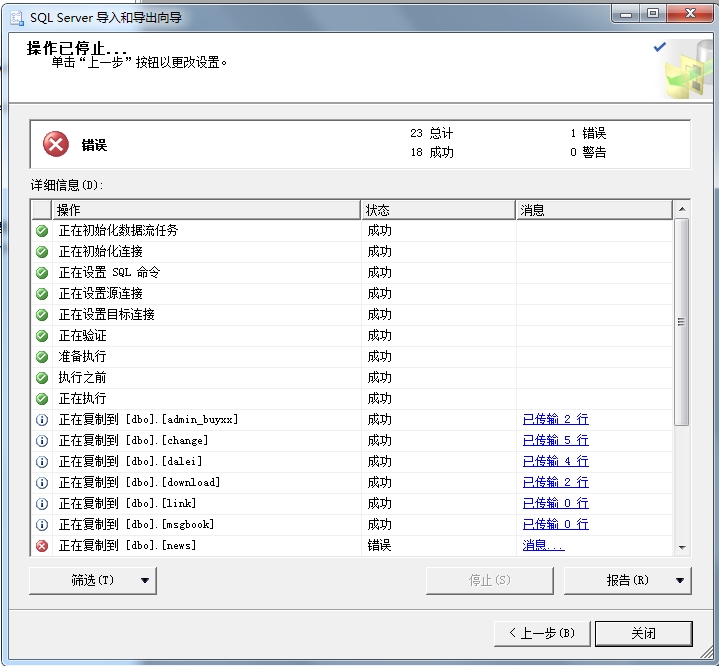Click the info icon on the [dbo].[admin_buyxx] row
The width and height of the screenshot is (719, 666).
(42, 420)
